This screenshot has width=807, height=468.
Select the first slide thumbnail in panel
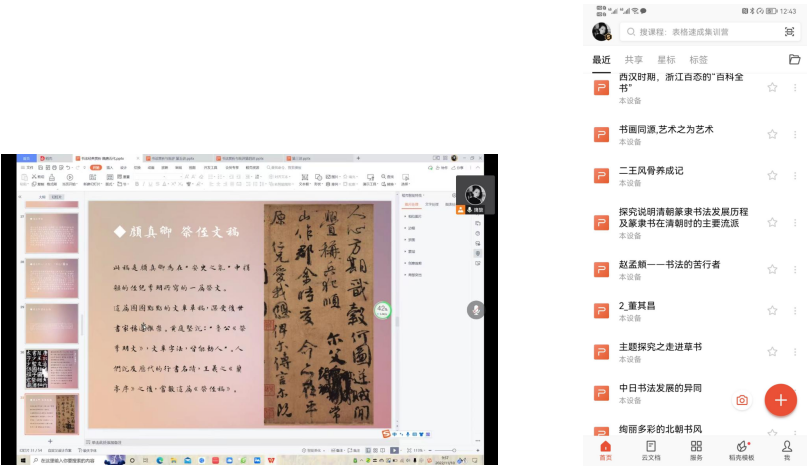pos(52,233)
